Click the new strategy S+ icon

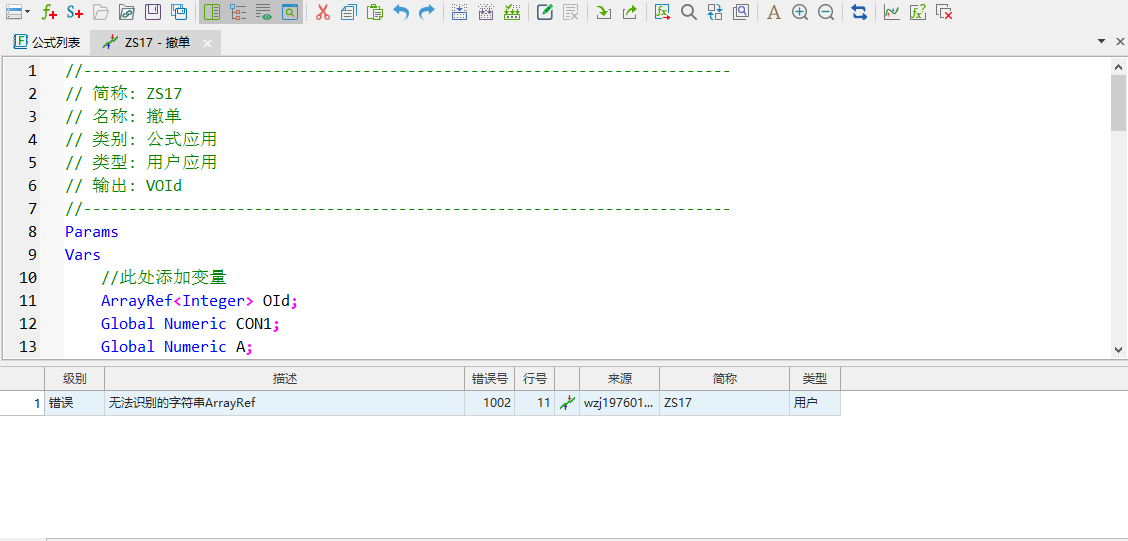75,12
